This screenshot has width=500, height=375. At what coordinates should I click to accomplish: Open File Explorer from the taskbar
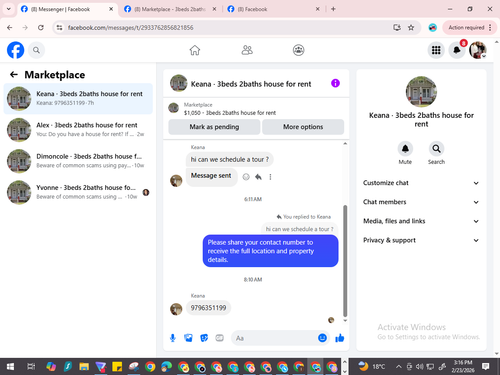[x=84, y=367]
